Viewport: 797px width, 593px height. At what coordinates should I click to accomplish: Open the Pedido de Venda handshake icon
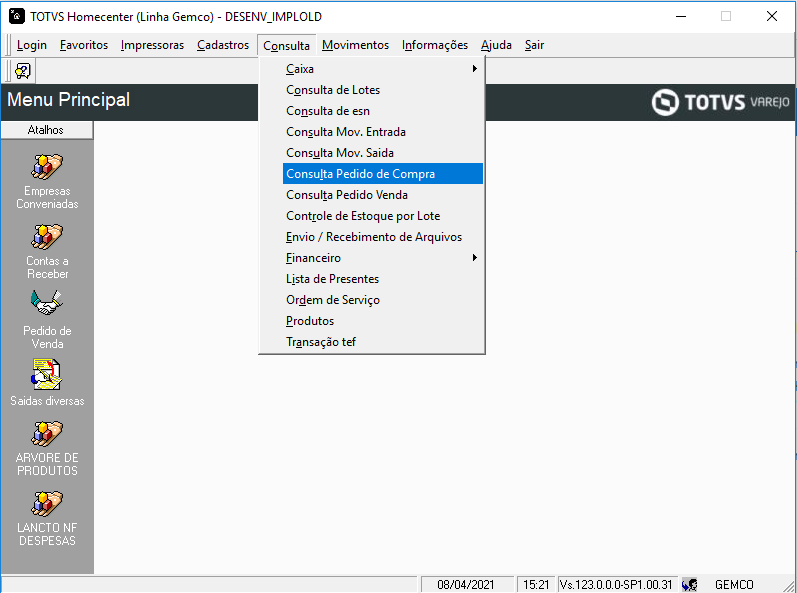coord(47,303)
